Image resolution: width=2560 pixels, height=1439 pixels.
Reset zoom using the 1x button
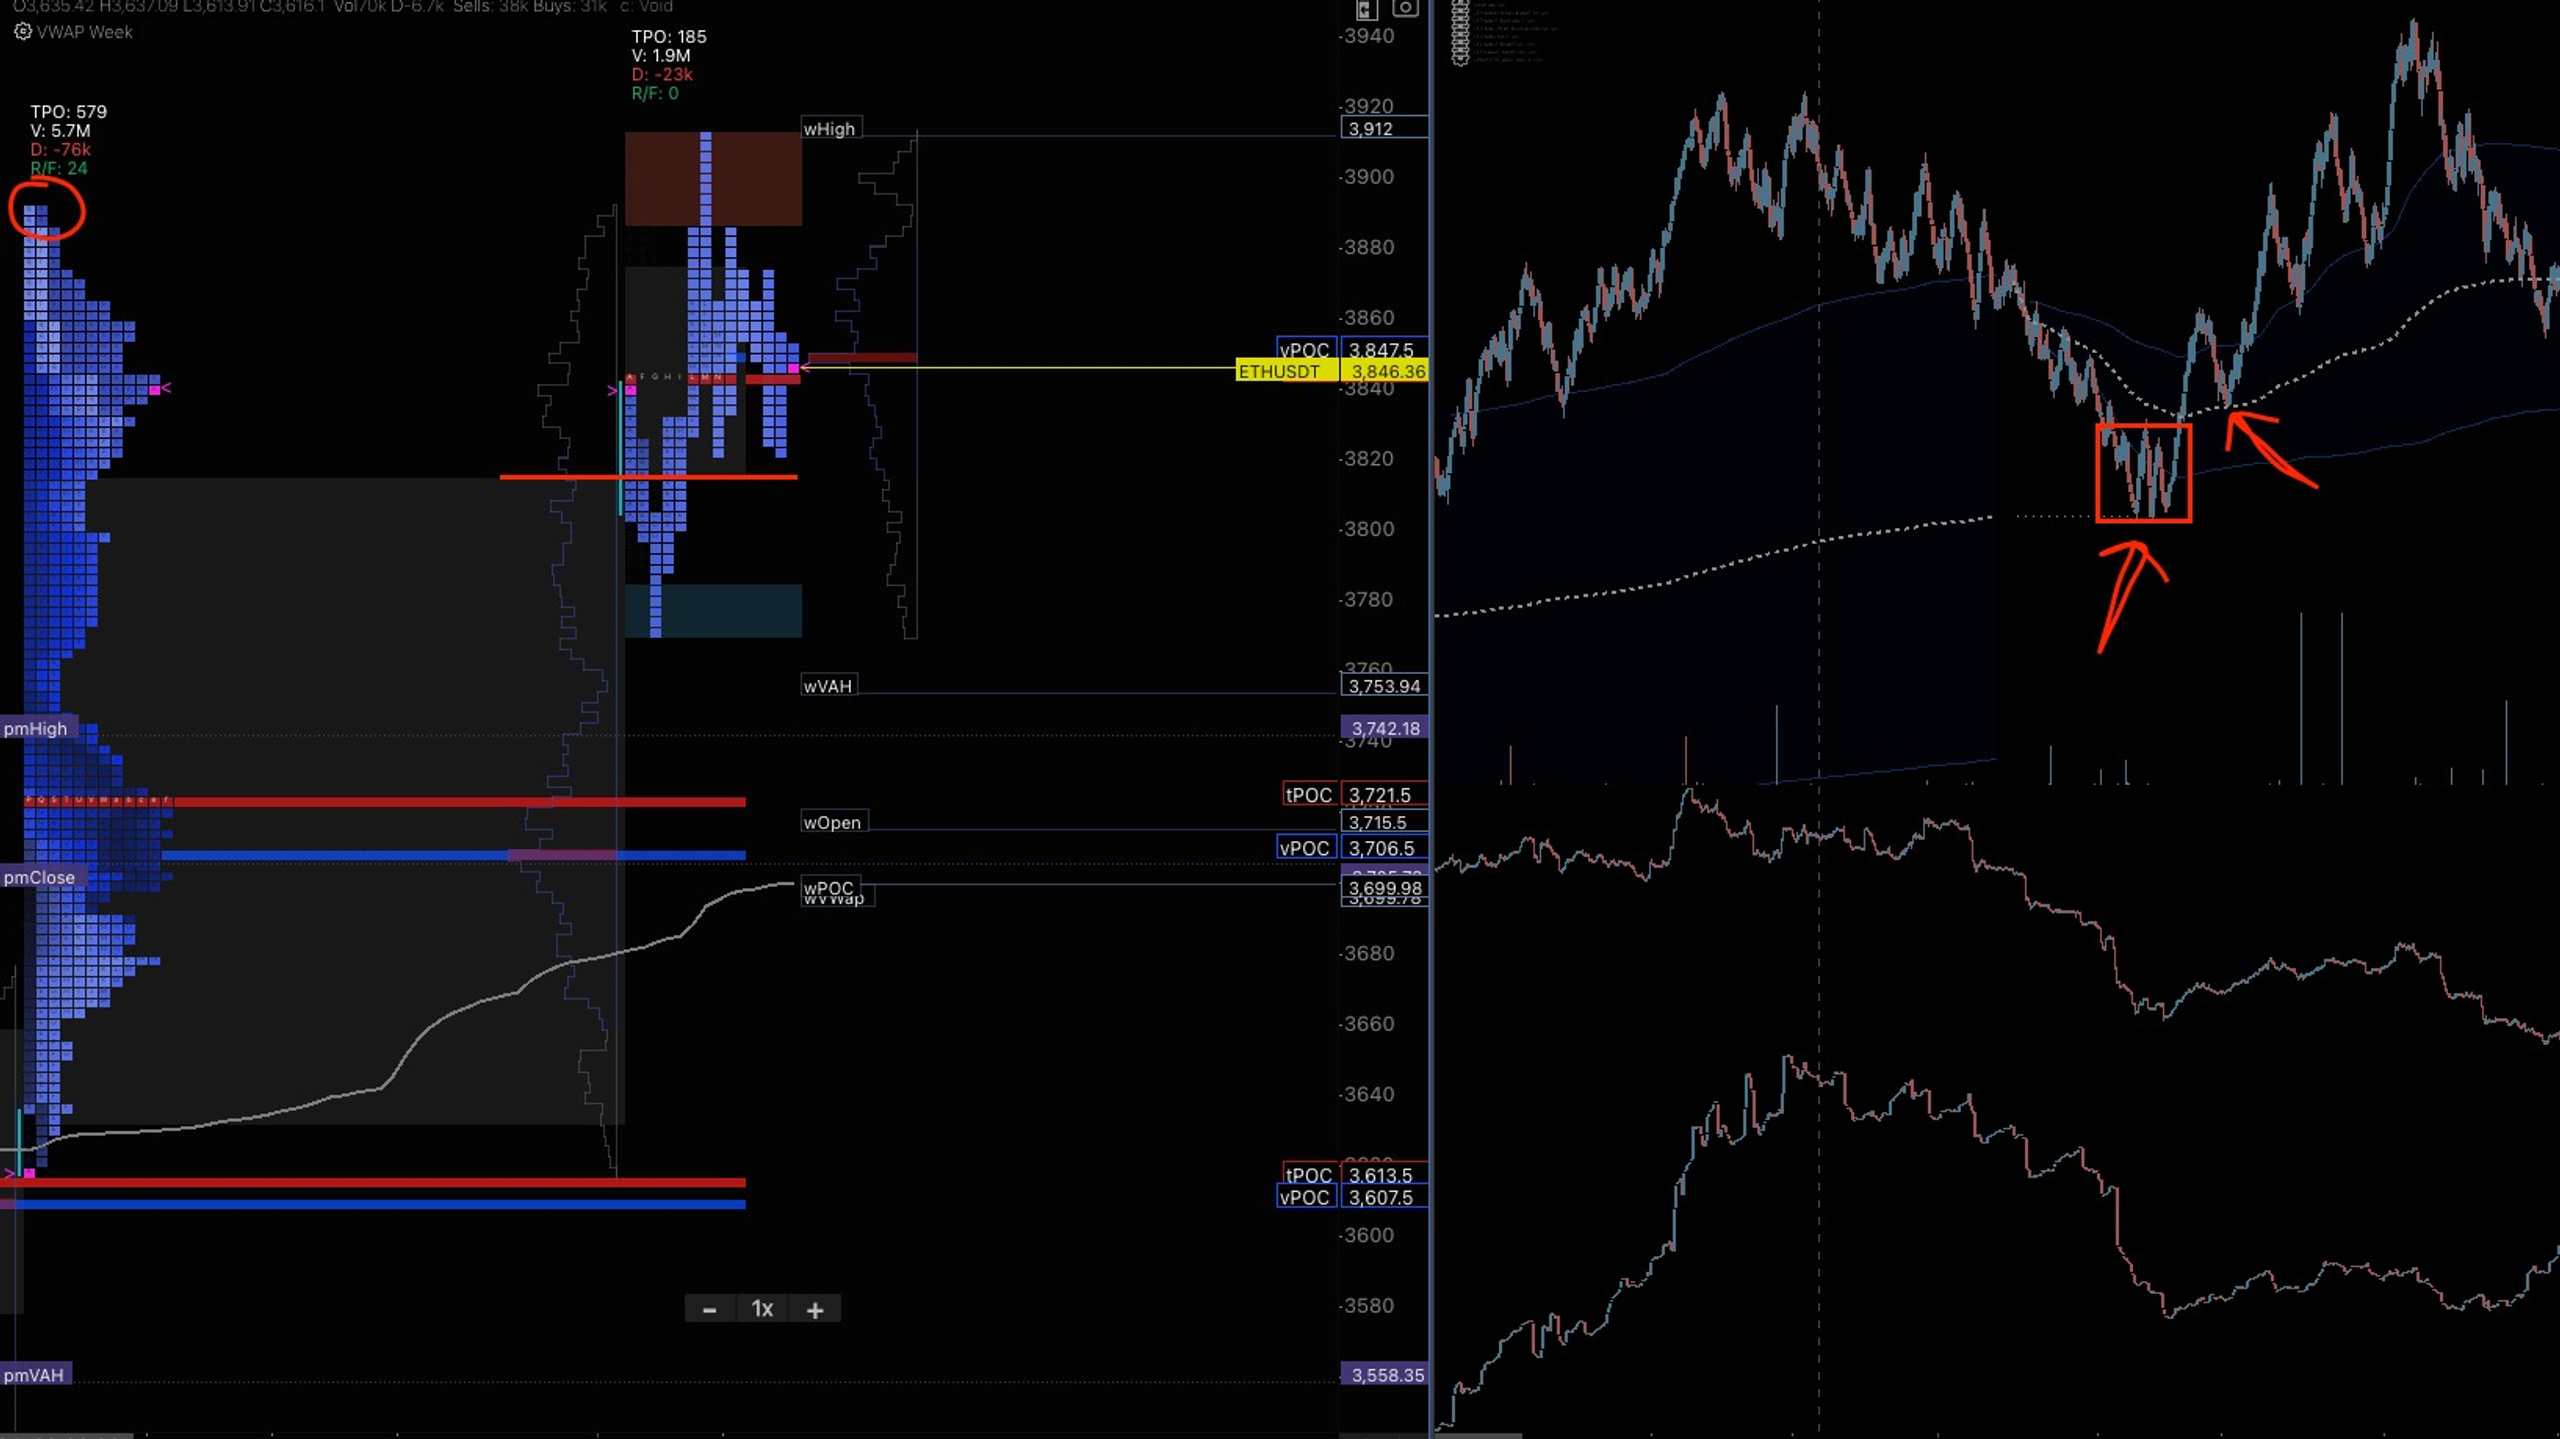pos(762,1309)
